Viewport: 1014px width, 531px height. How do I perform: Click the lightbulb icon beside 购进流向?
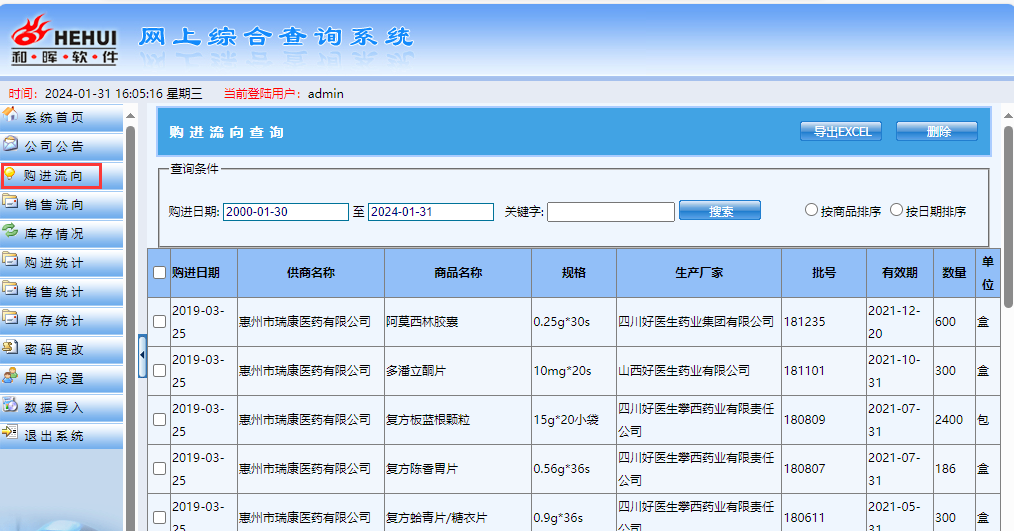click(x=11, y=174)
